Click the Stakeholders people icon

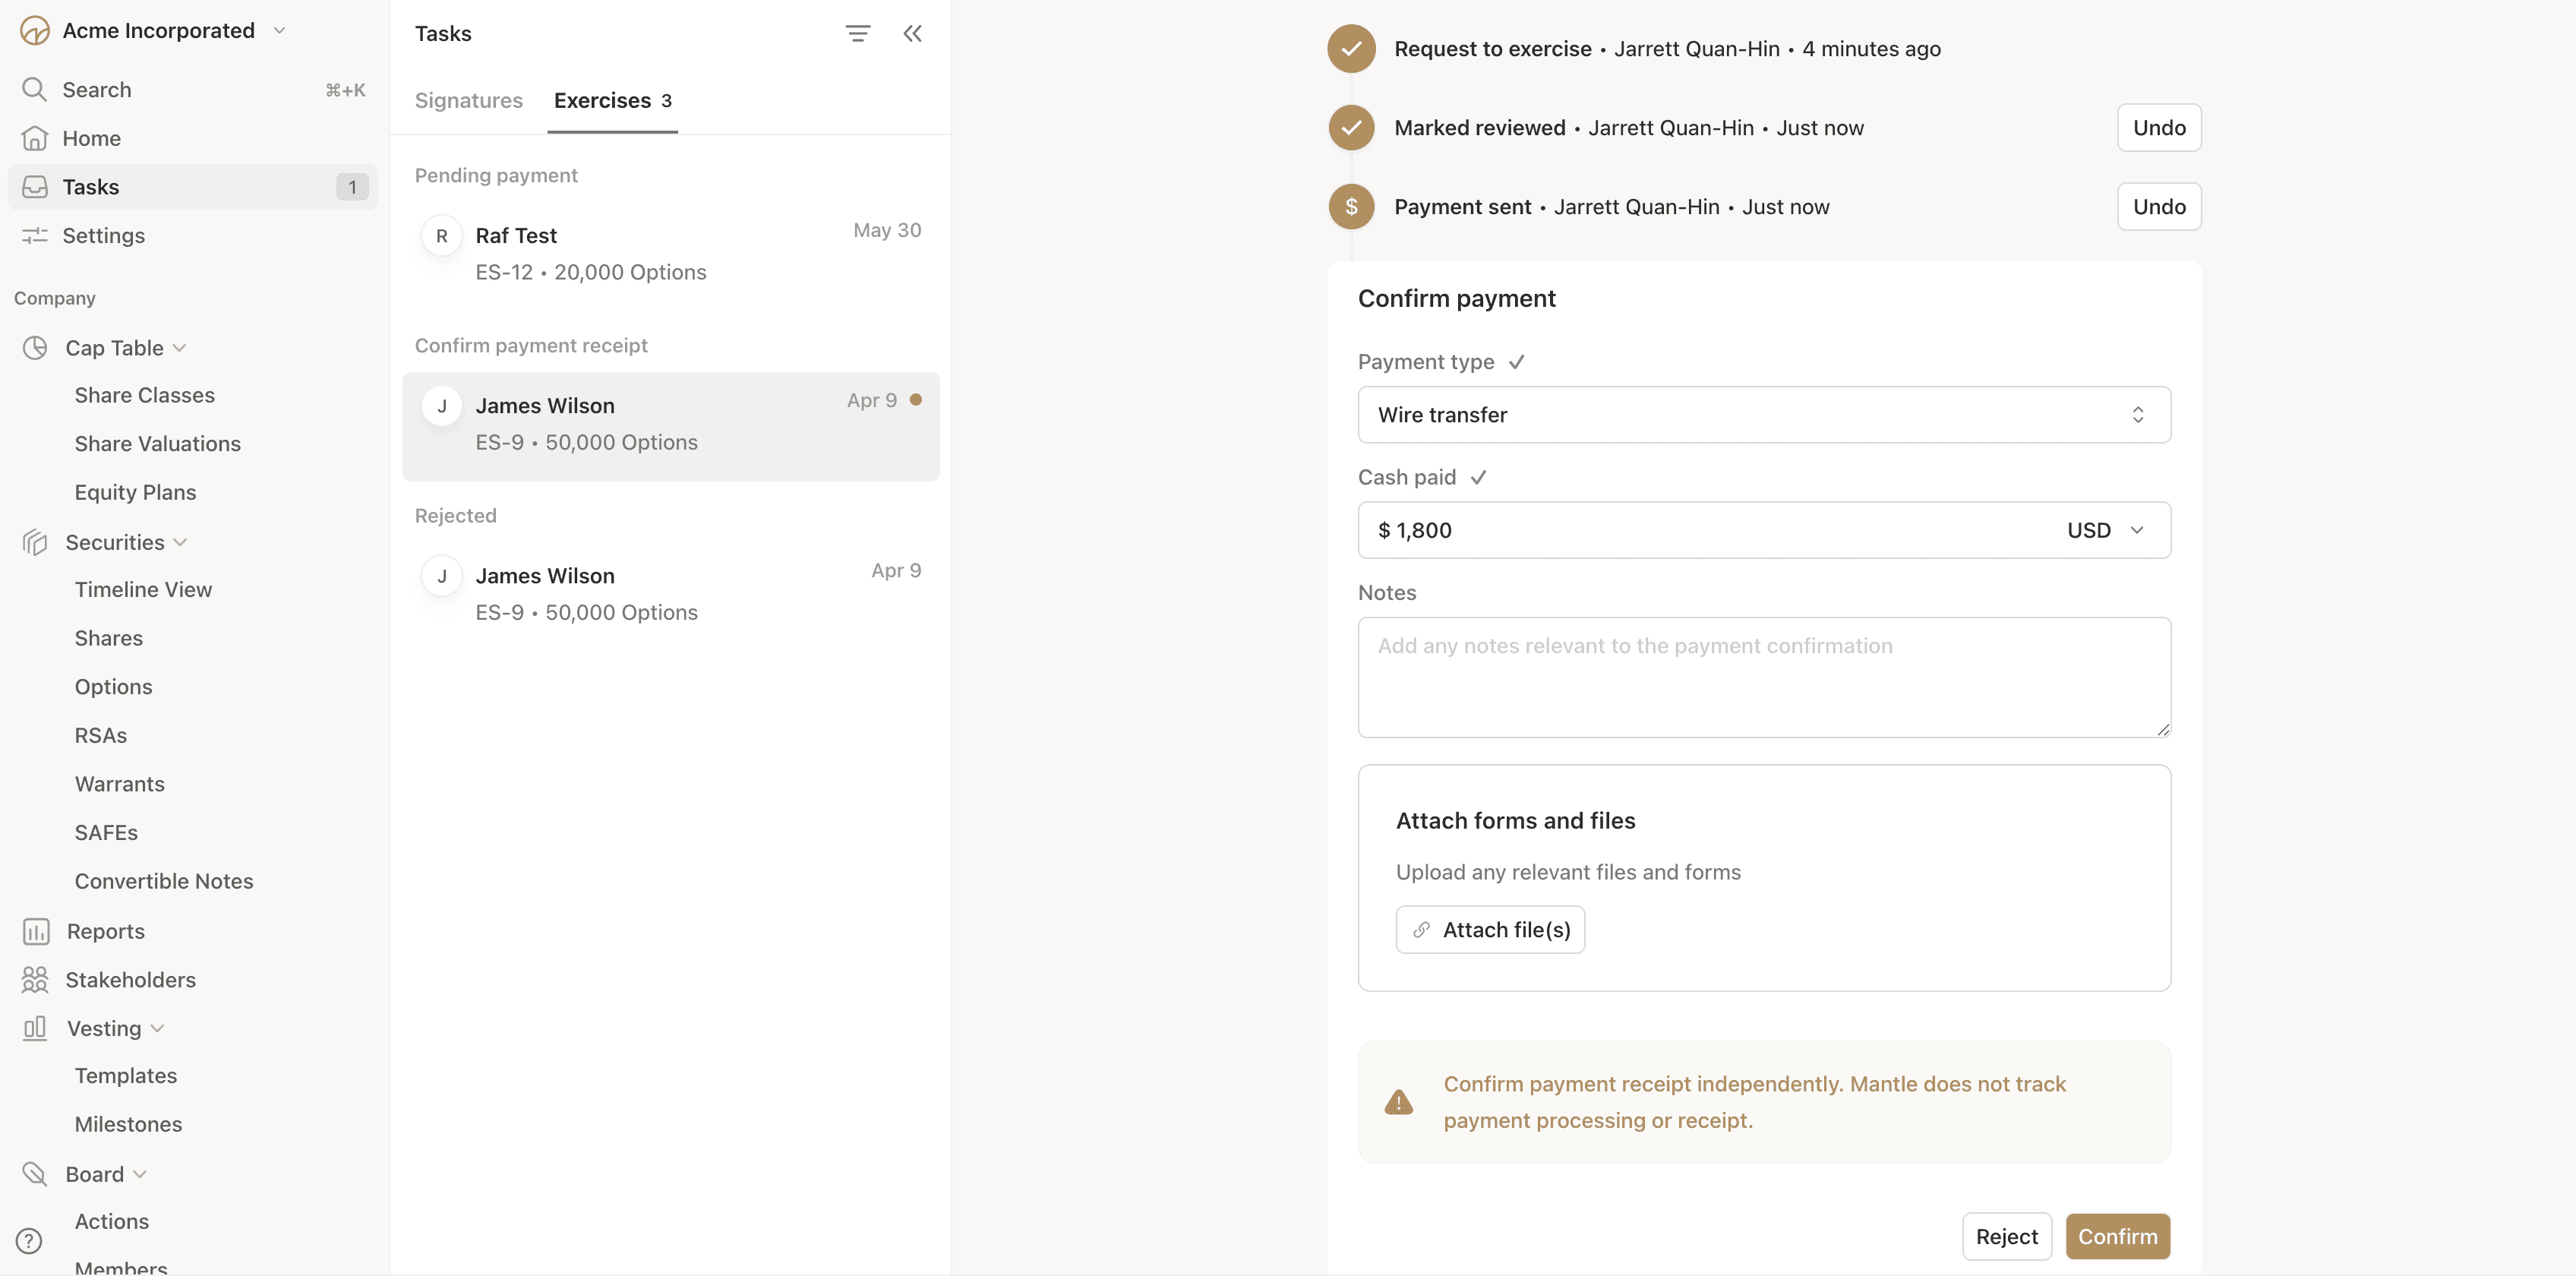click(x=35, y=980)
